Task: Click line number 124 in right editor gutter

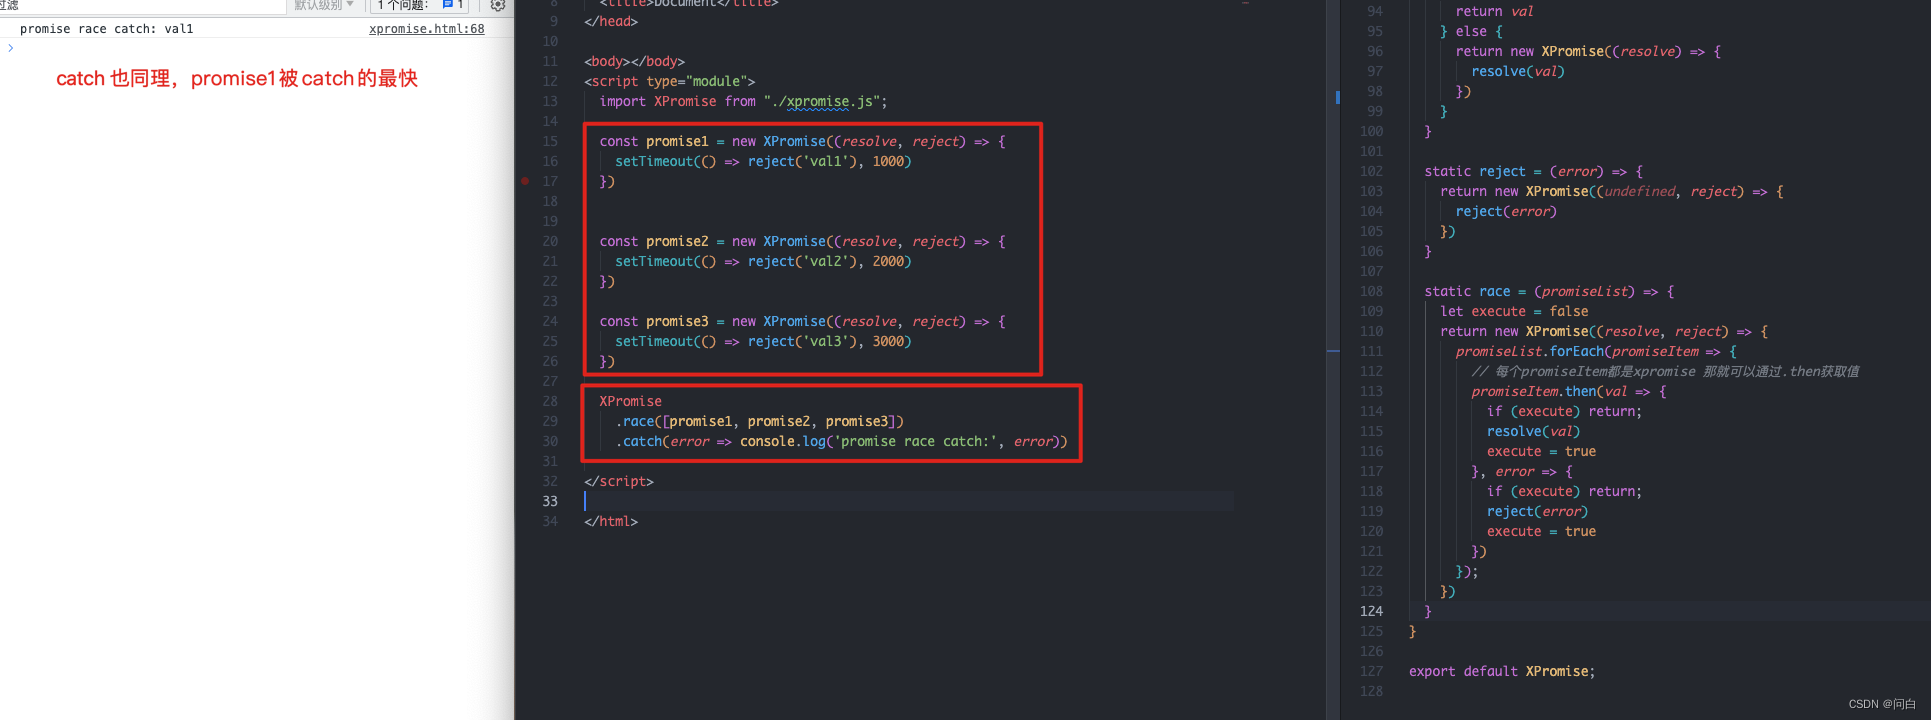Action: click(1371, 611)
